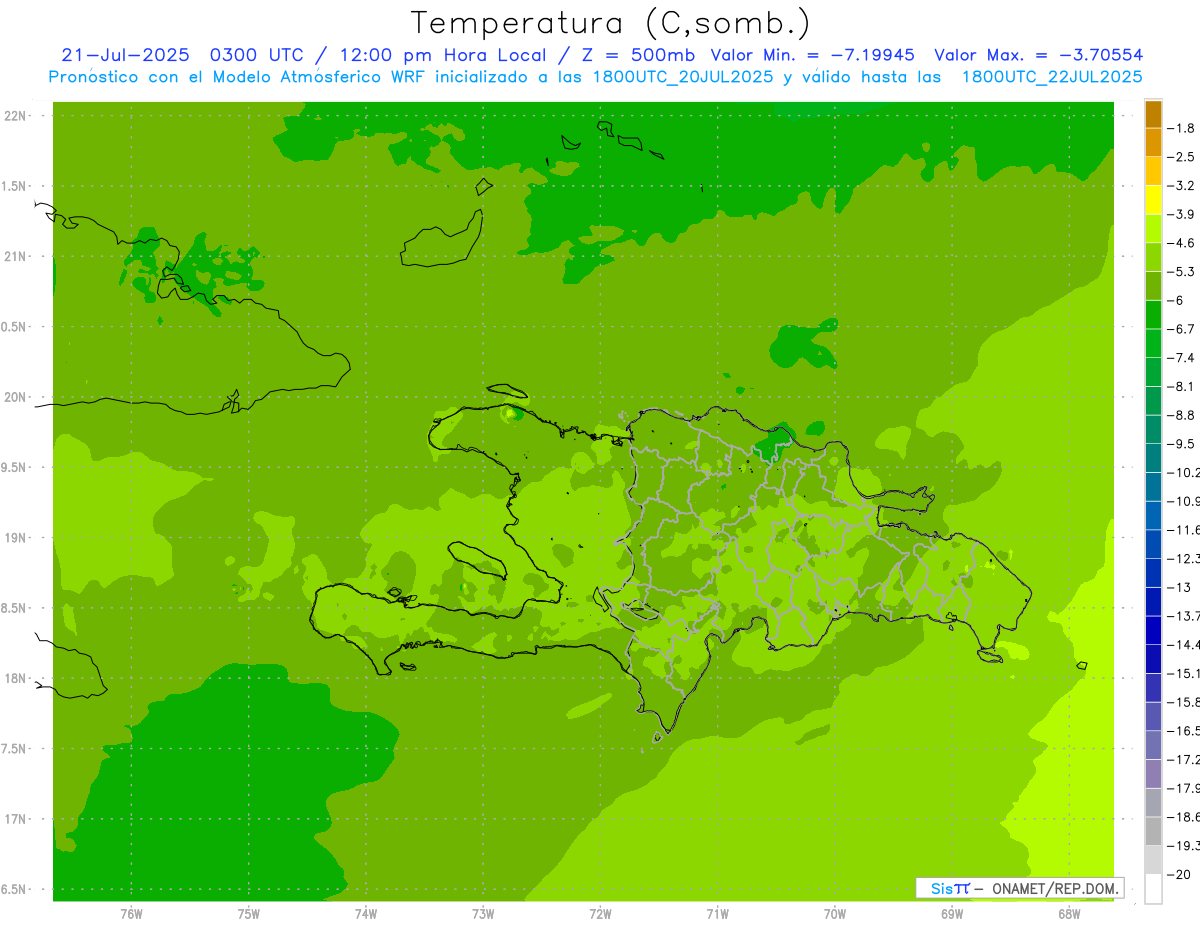Pick the blue legend swatch between -13 and -13.7
This screenshot has width=1200, height=927.
click(x=1153, y=602)
